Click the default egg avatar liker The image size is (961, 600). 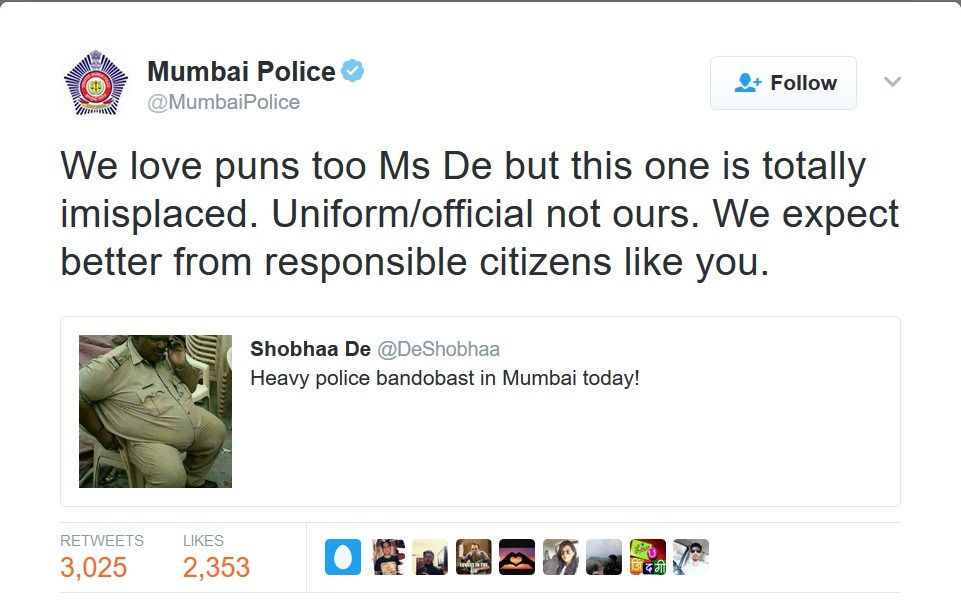[342, 557]
